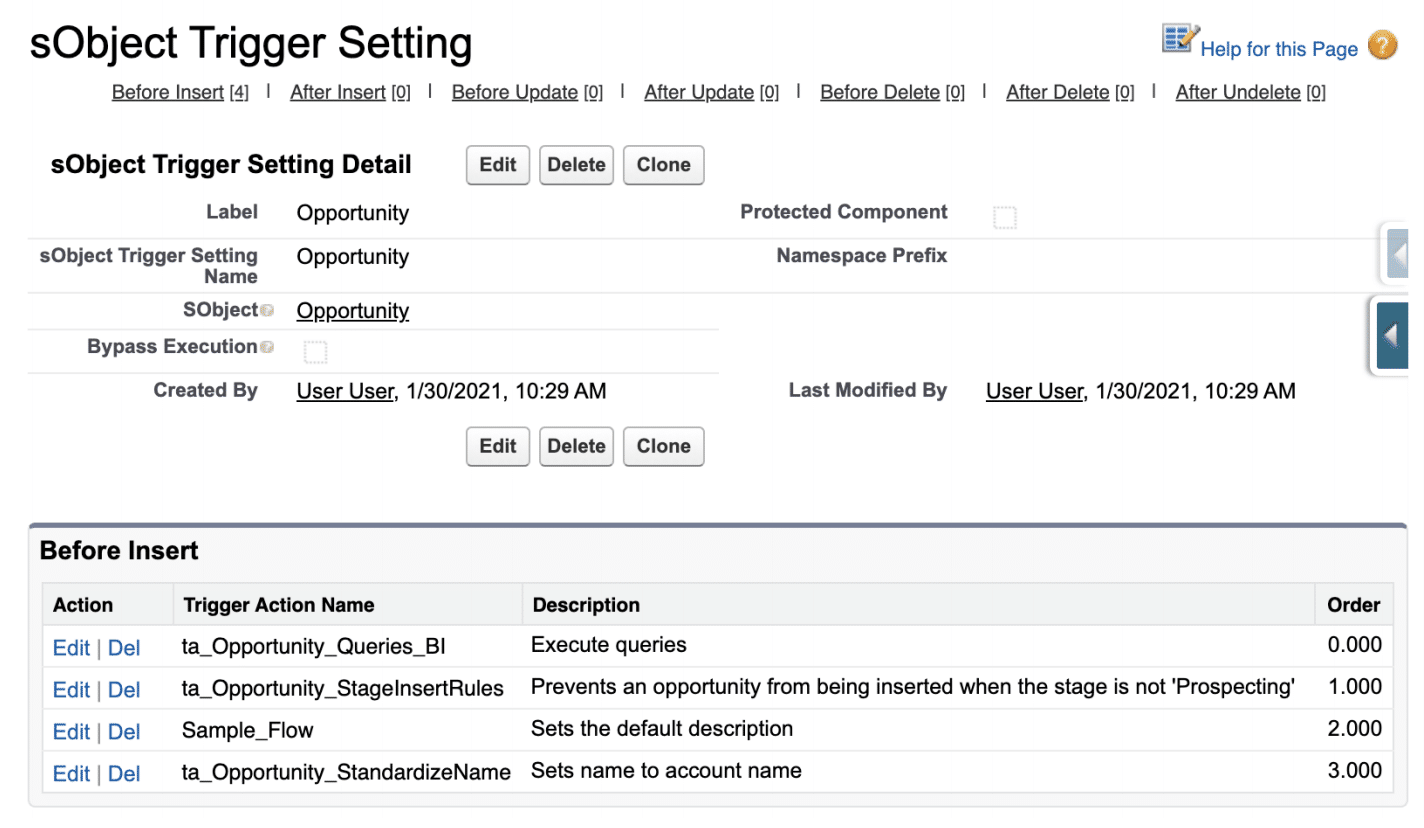Toggle the Protected Component checkbox

click(1004, 213)
